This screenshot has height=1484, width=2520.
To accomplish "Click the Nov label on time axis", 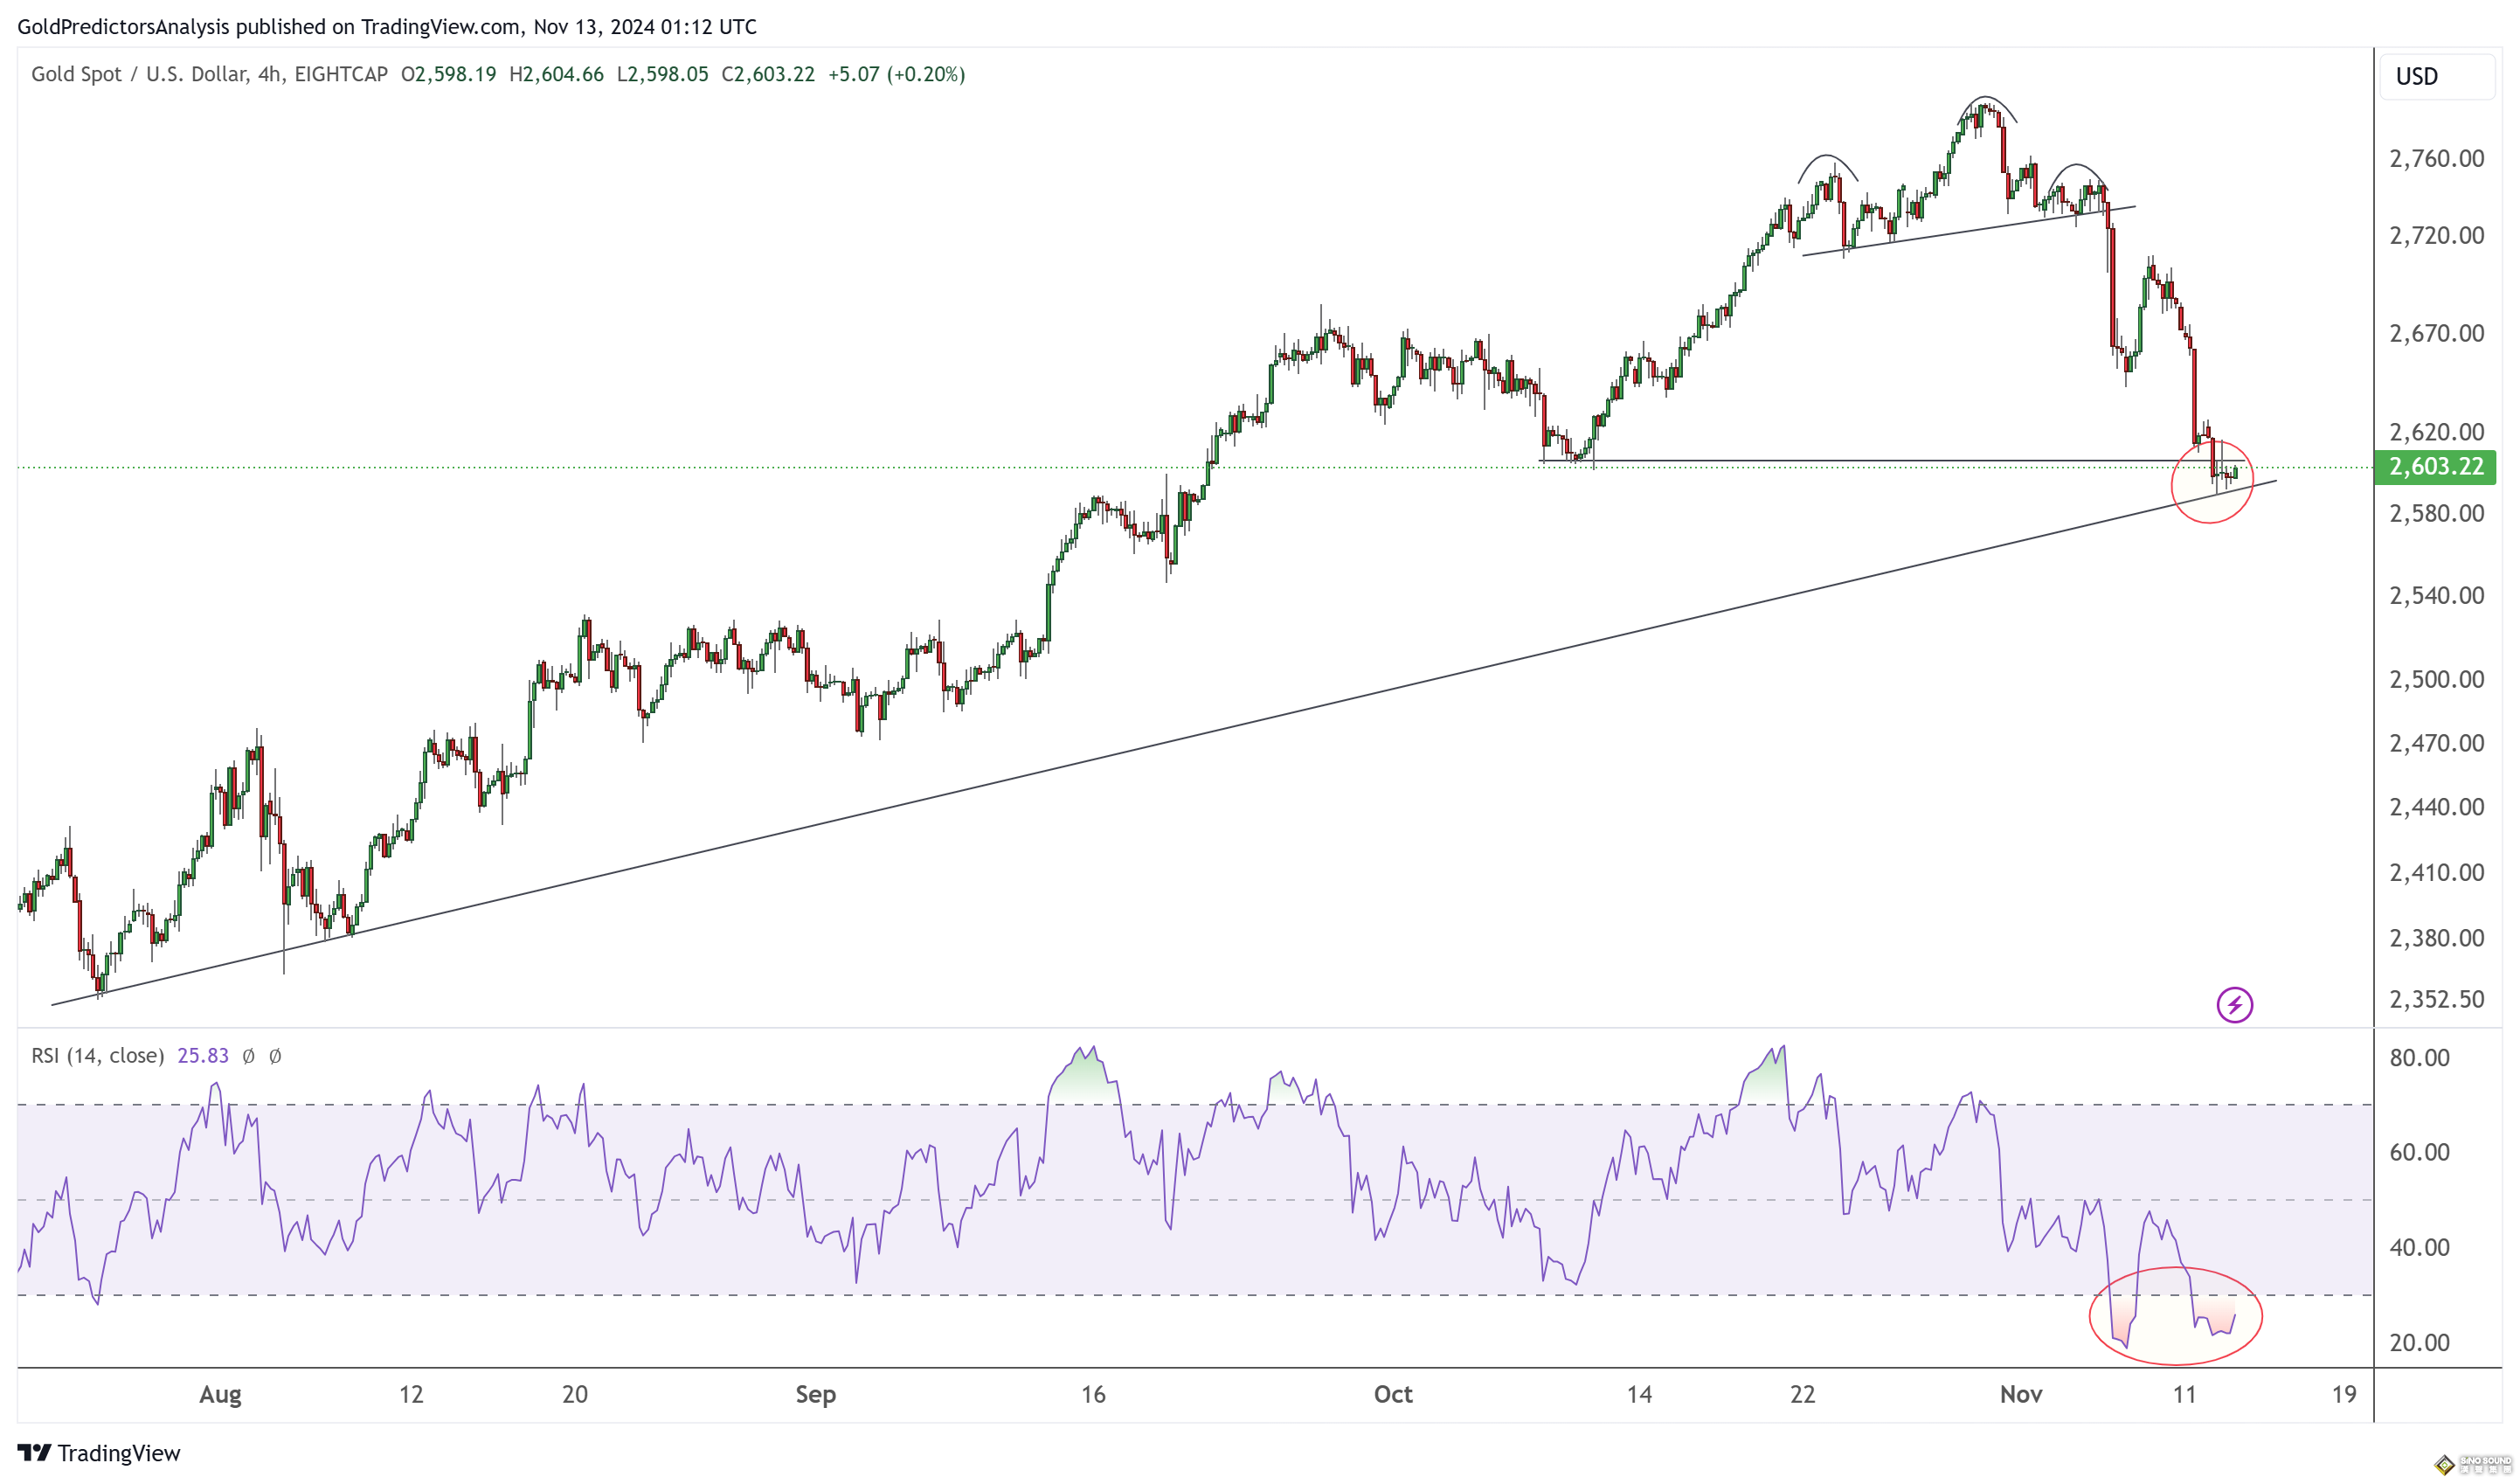I will (x=2020, y=1394).
